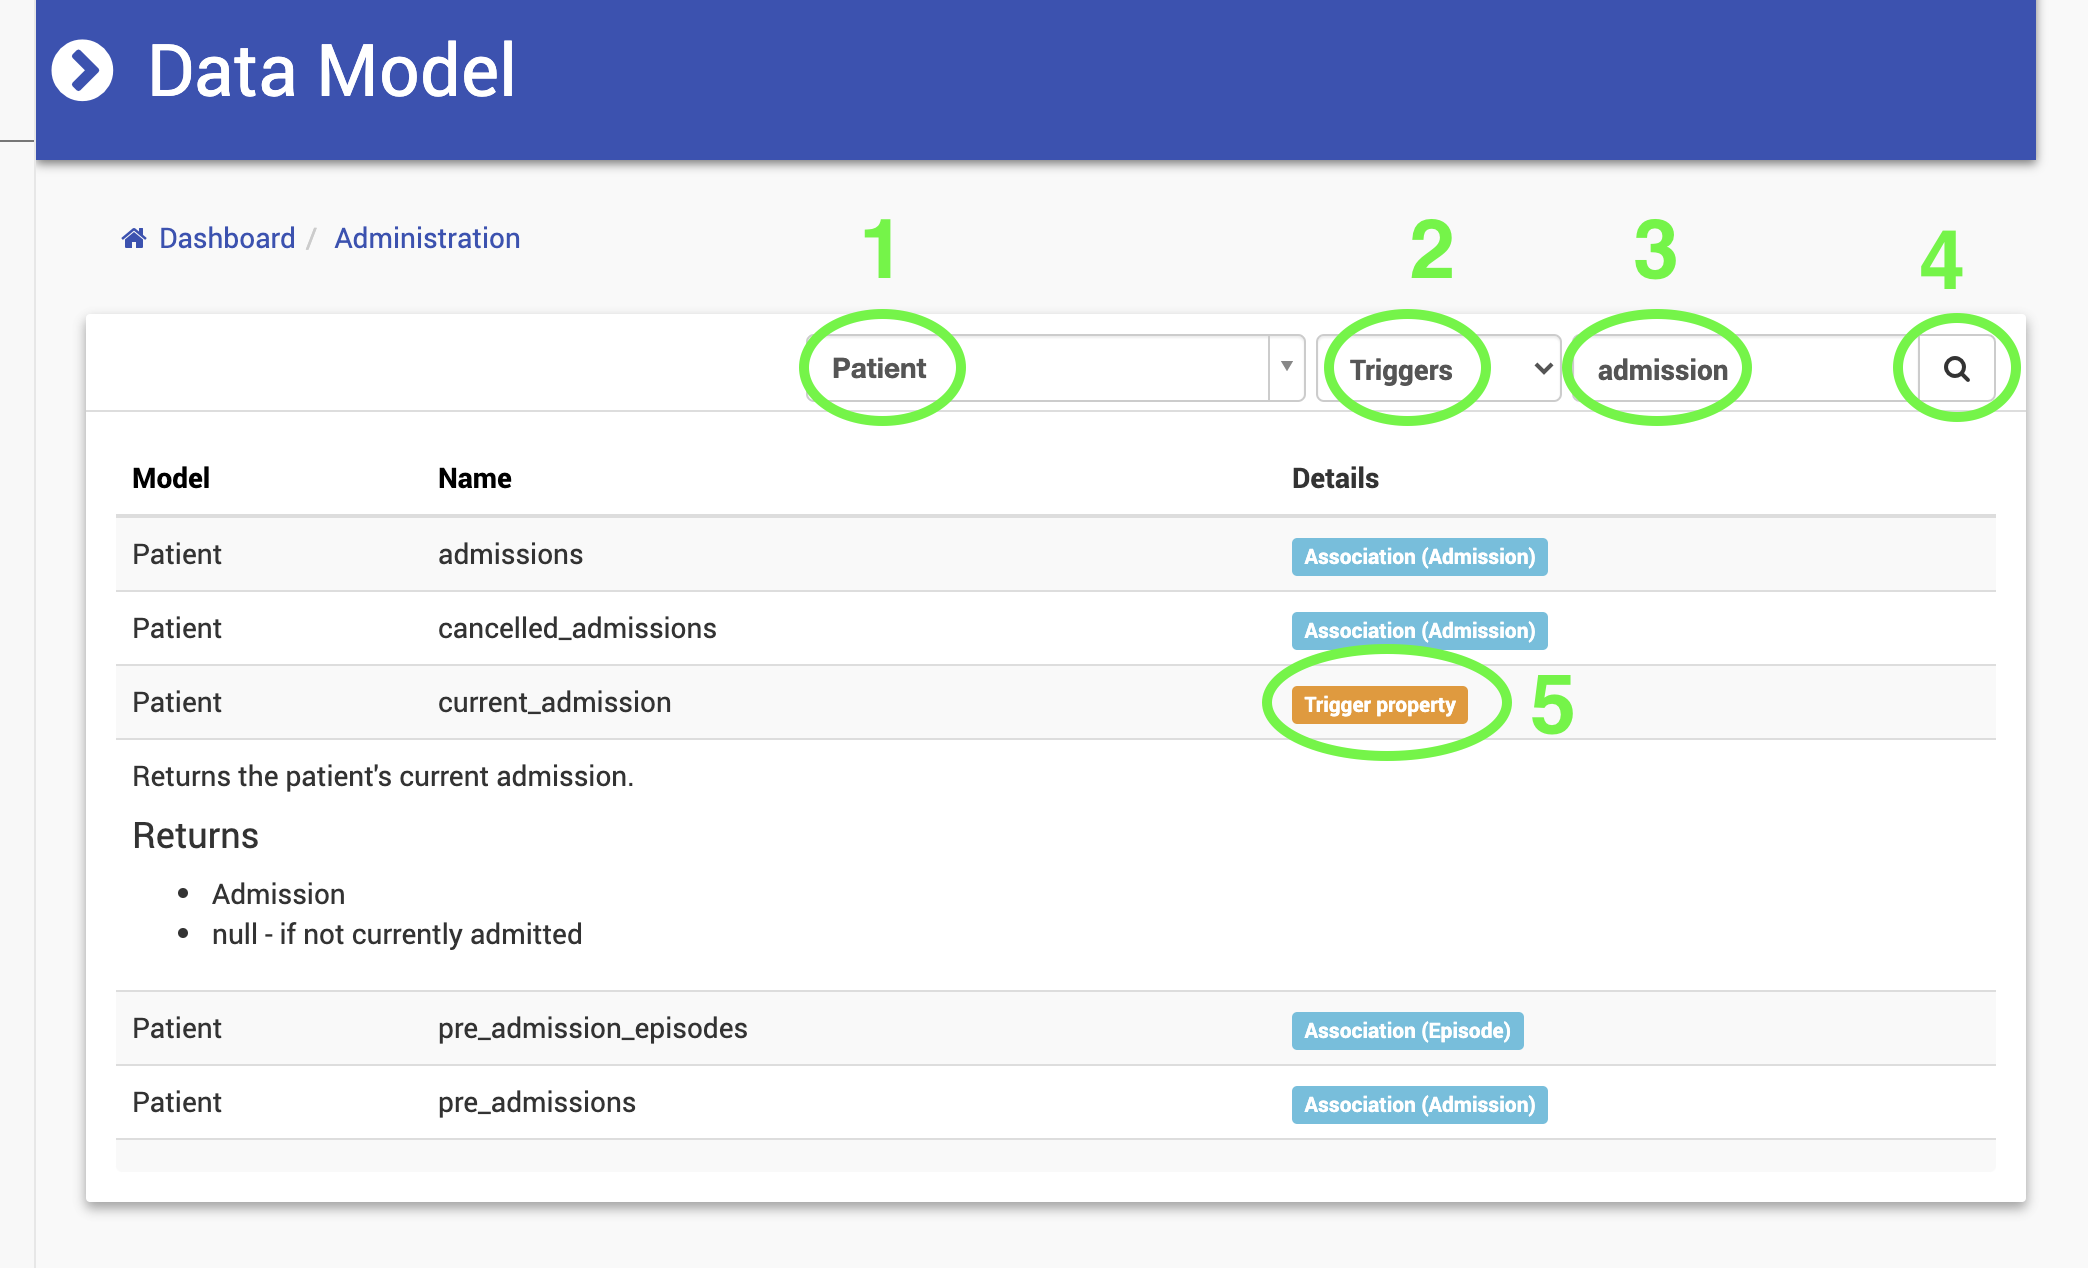Image resolution: width=2088 pixels, height=1268 pixels.
Task: Click Association (Admission) badge for cancelled_admissions
Action: [x=1418, y=631]
